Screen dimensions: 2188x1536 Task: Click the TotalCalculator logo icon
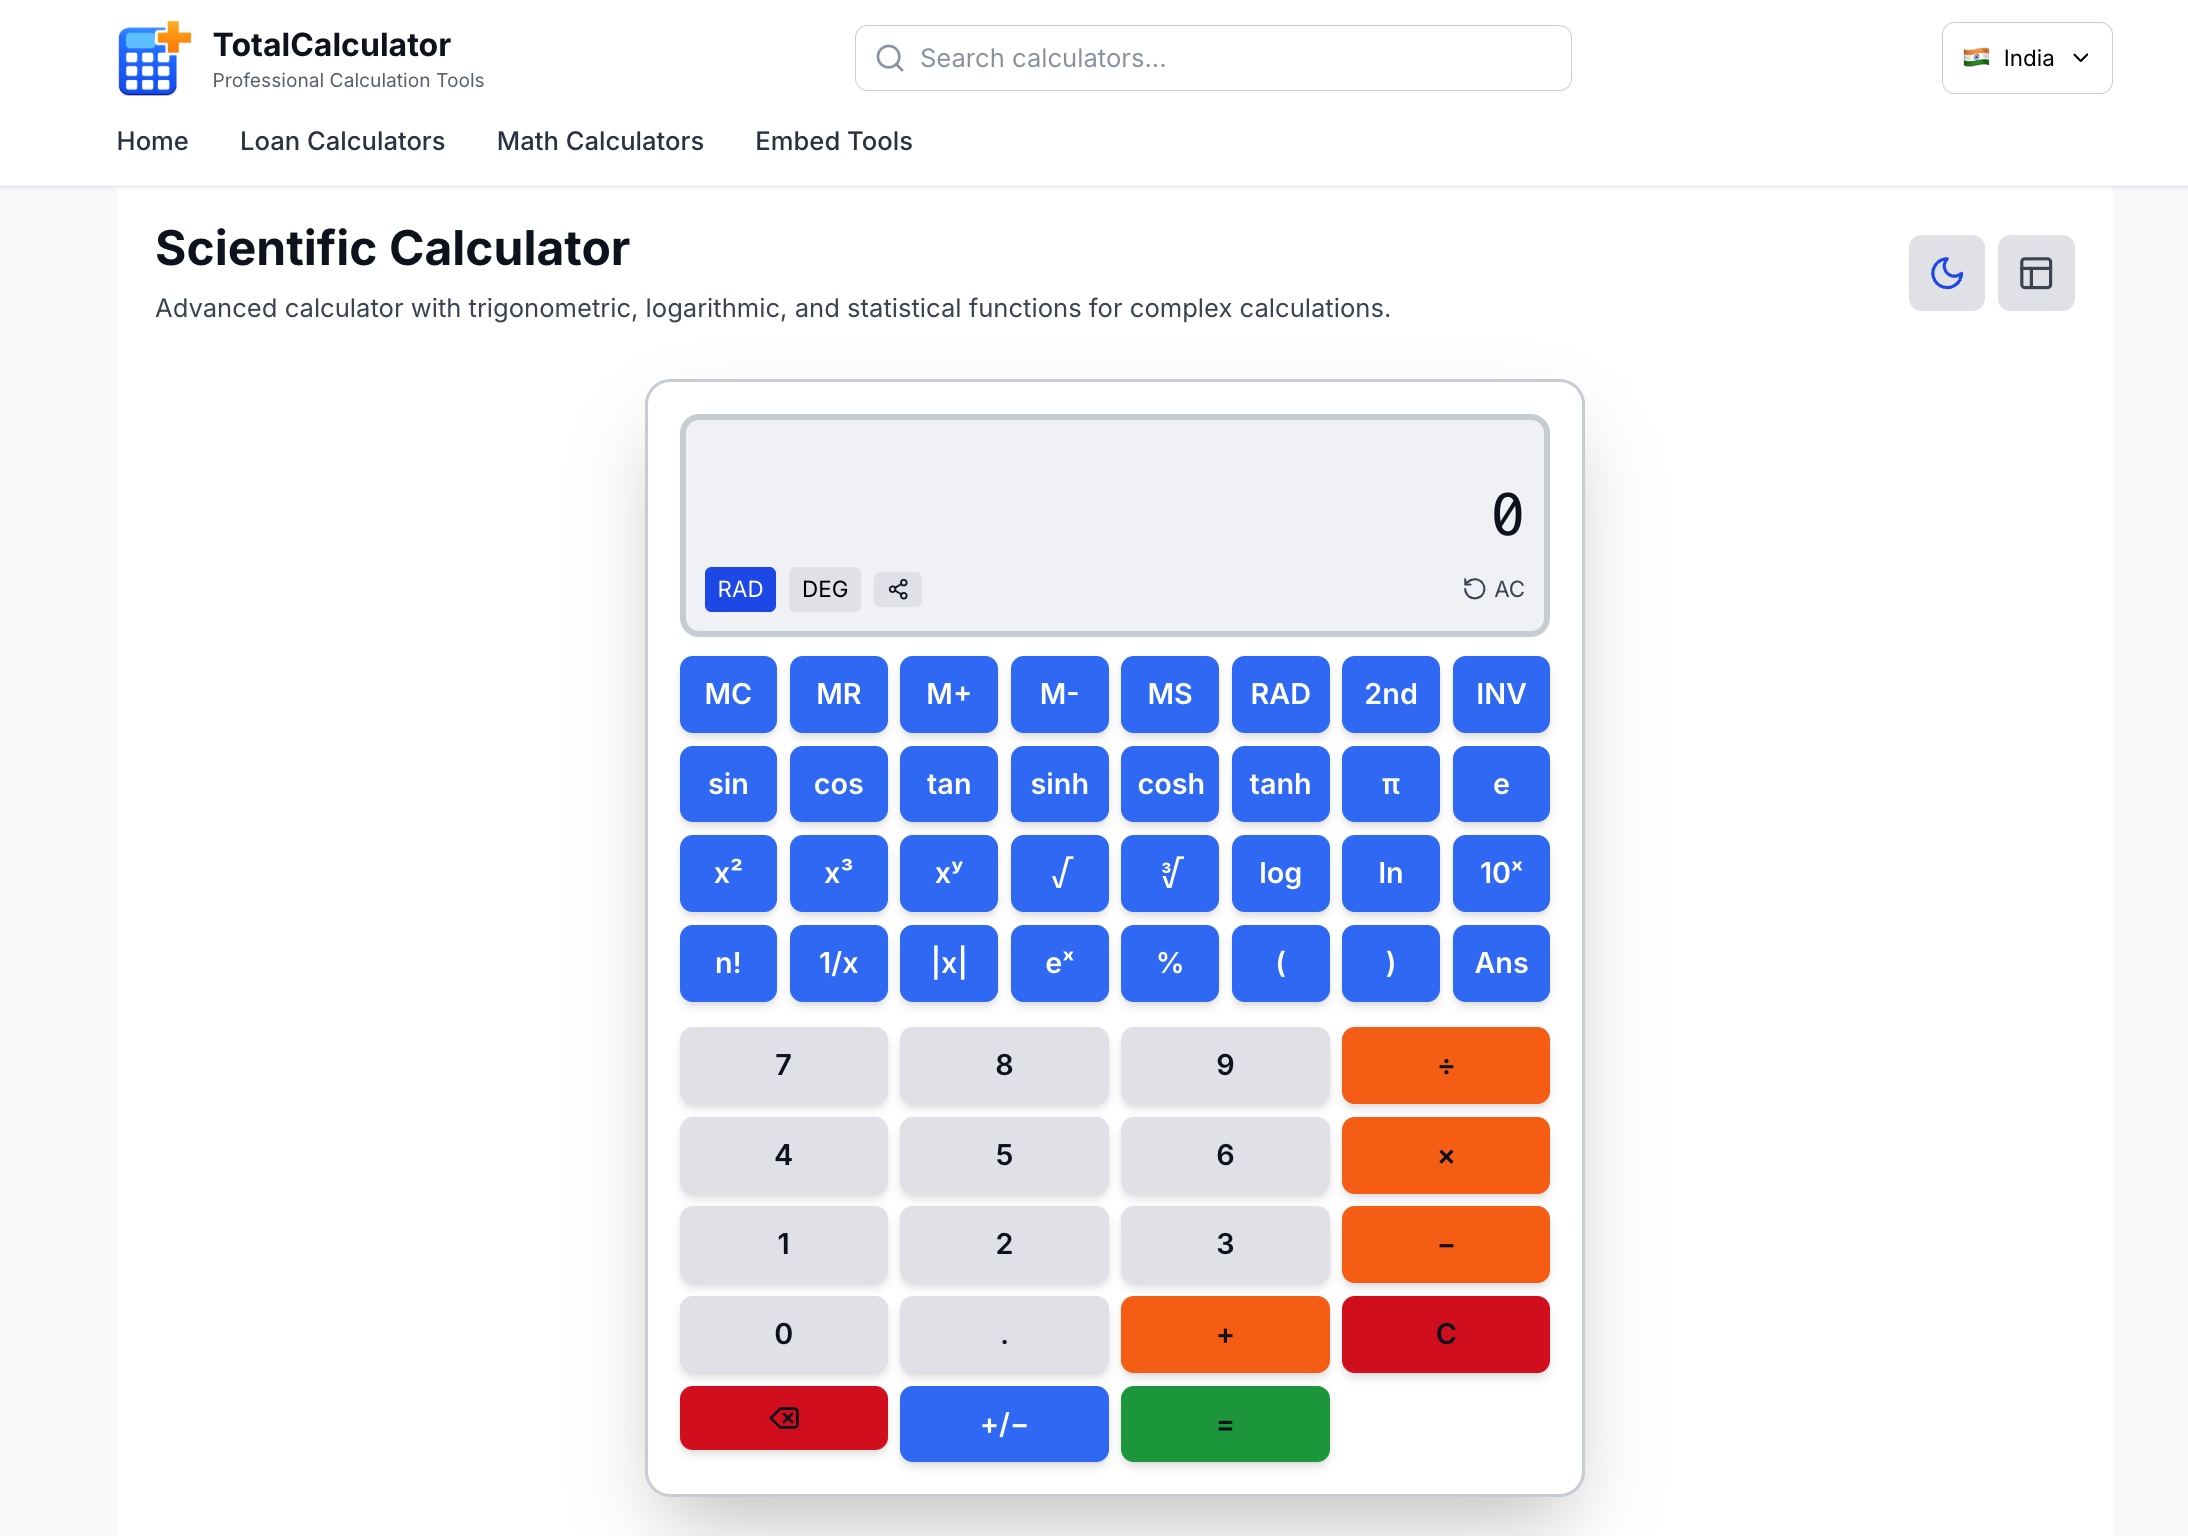150,59
